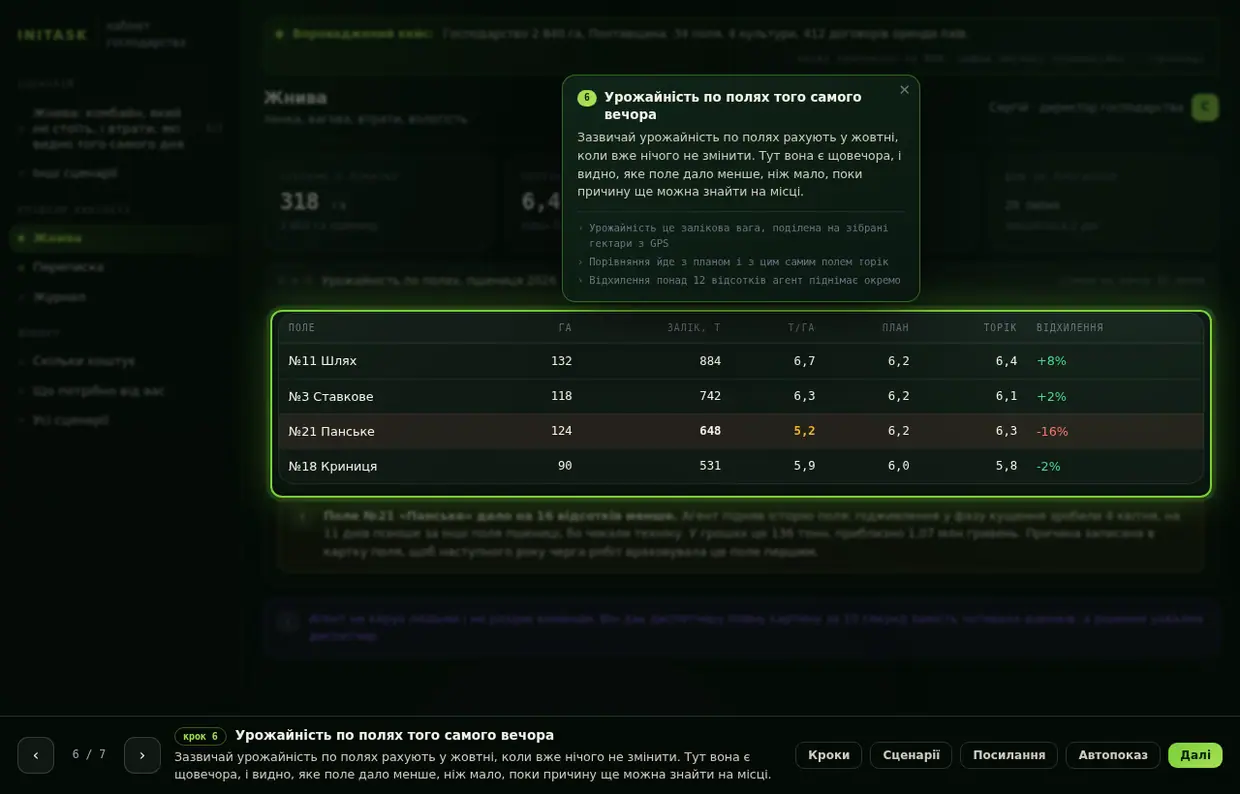1240x794 pixels.
Task: Select the №11 Шлях field row
Action: click(x=741, y=361)
